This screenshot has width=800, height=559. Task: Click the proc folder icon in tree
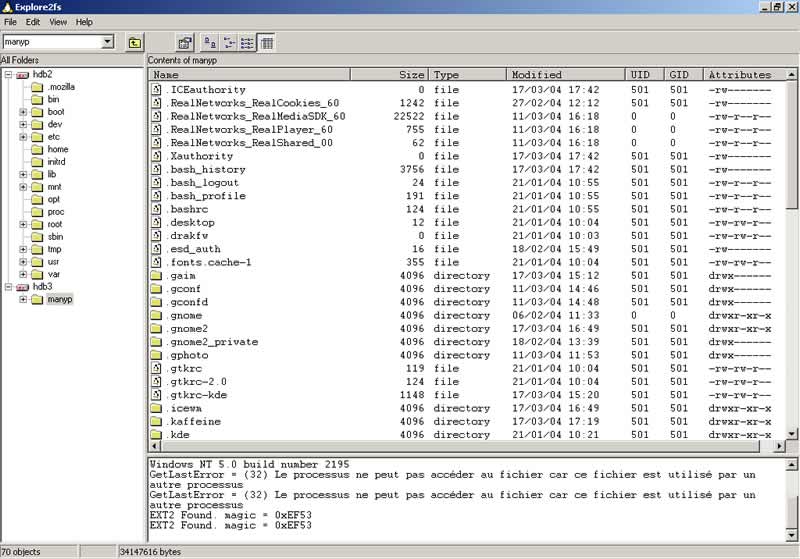point(37,212)
